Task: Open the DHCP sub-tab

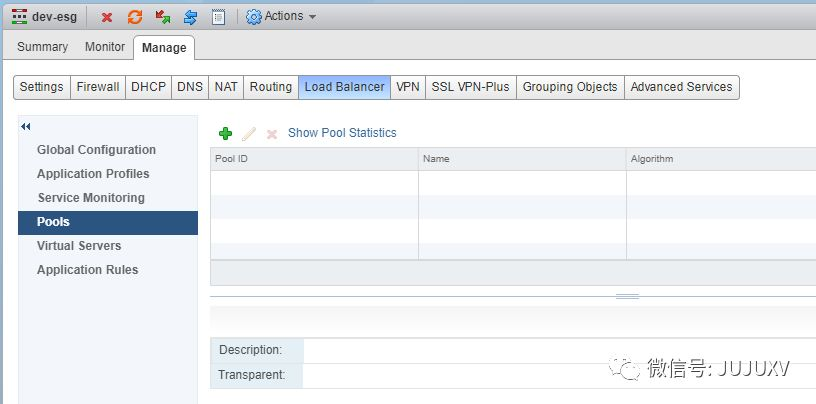Action: 148,87
